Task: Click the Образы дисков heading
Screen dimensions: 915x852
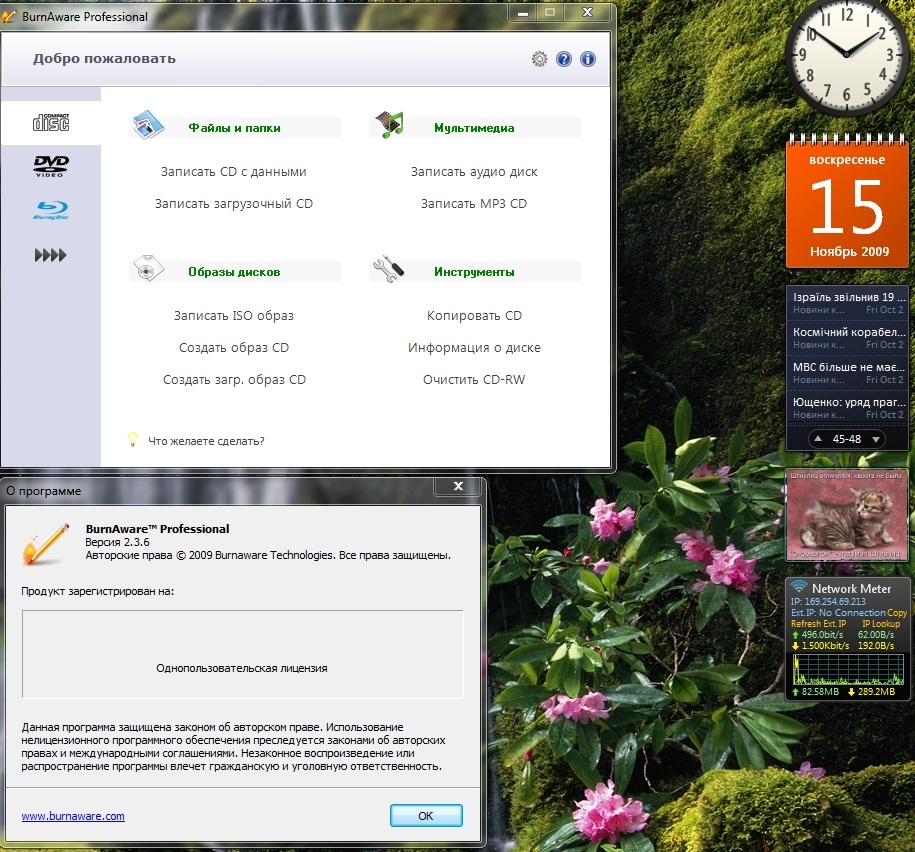Action: pyautogui.click(x=235, y=272)
